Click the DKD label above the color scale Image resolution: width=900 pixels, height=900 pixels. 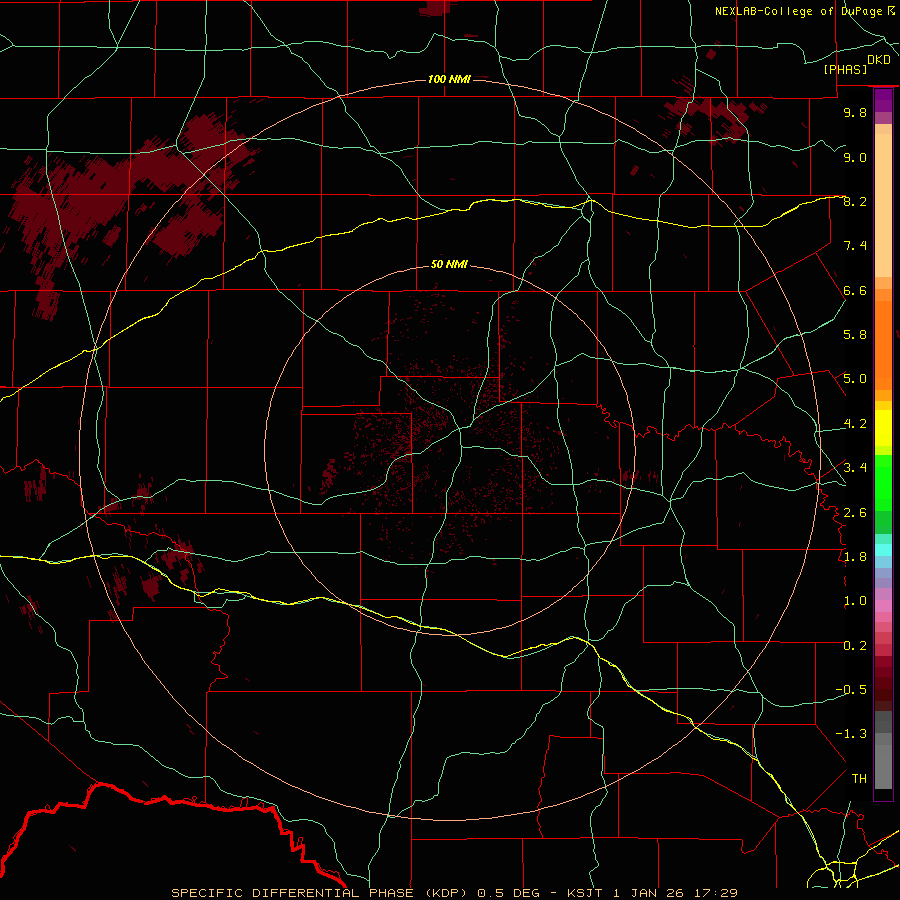tap(879, 60)
